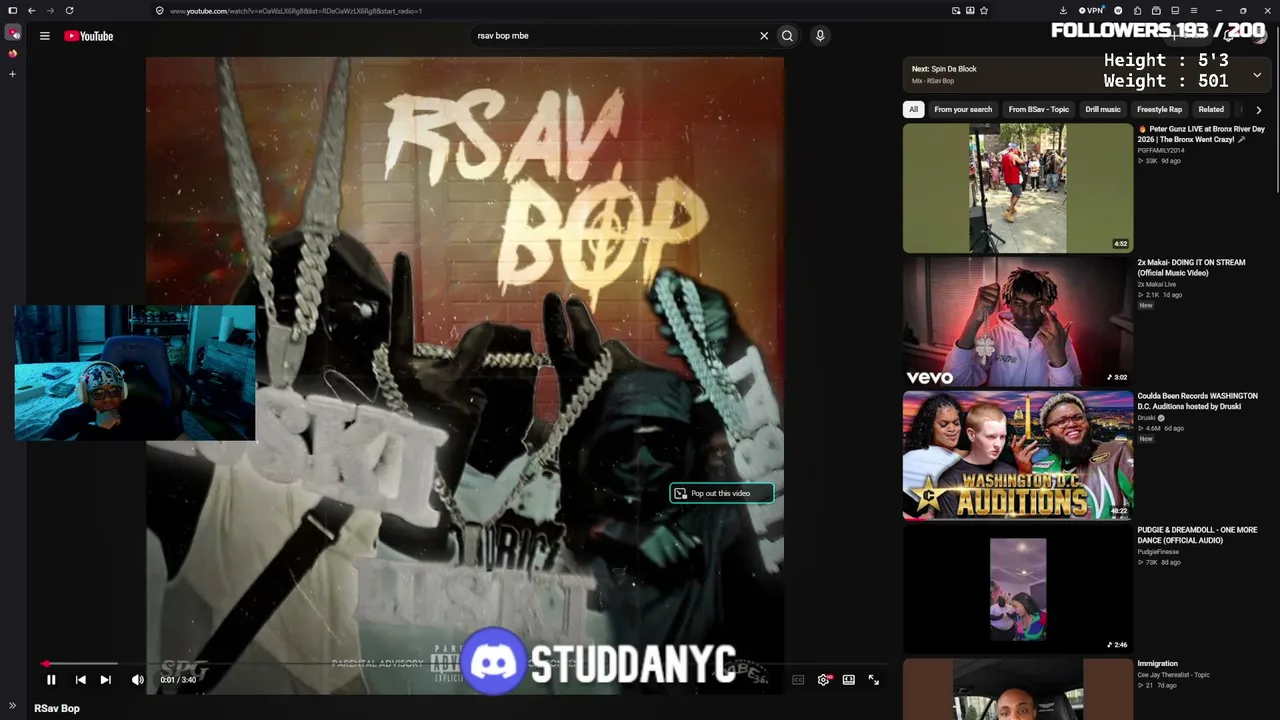Open the Peter Gunz Bronx River Day thumbnail

pyautogui.click(x=1018, y=188)
